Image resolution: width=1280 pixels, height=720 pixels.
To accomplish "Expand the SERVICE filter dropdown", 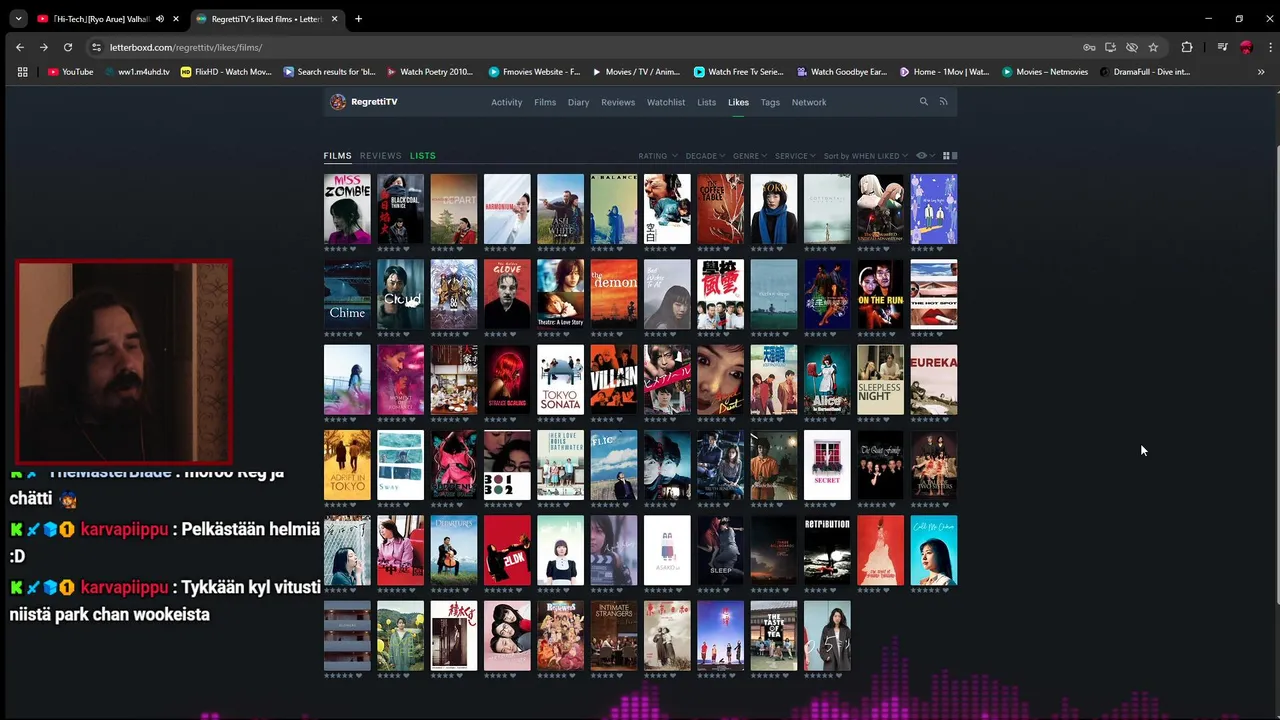I will [795, 156].
